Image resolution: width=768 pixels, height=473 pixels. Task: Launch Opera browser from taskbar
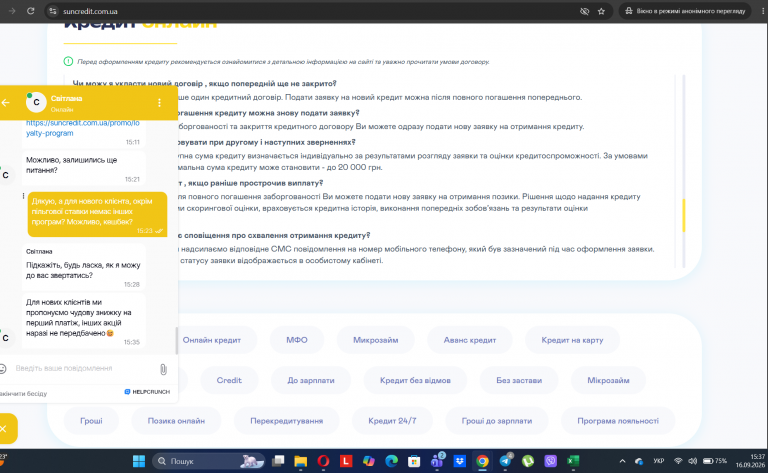pos(323,461)
